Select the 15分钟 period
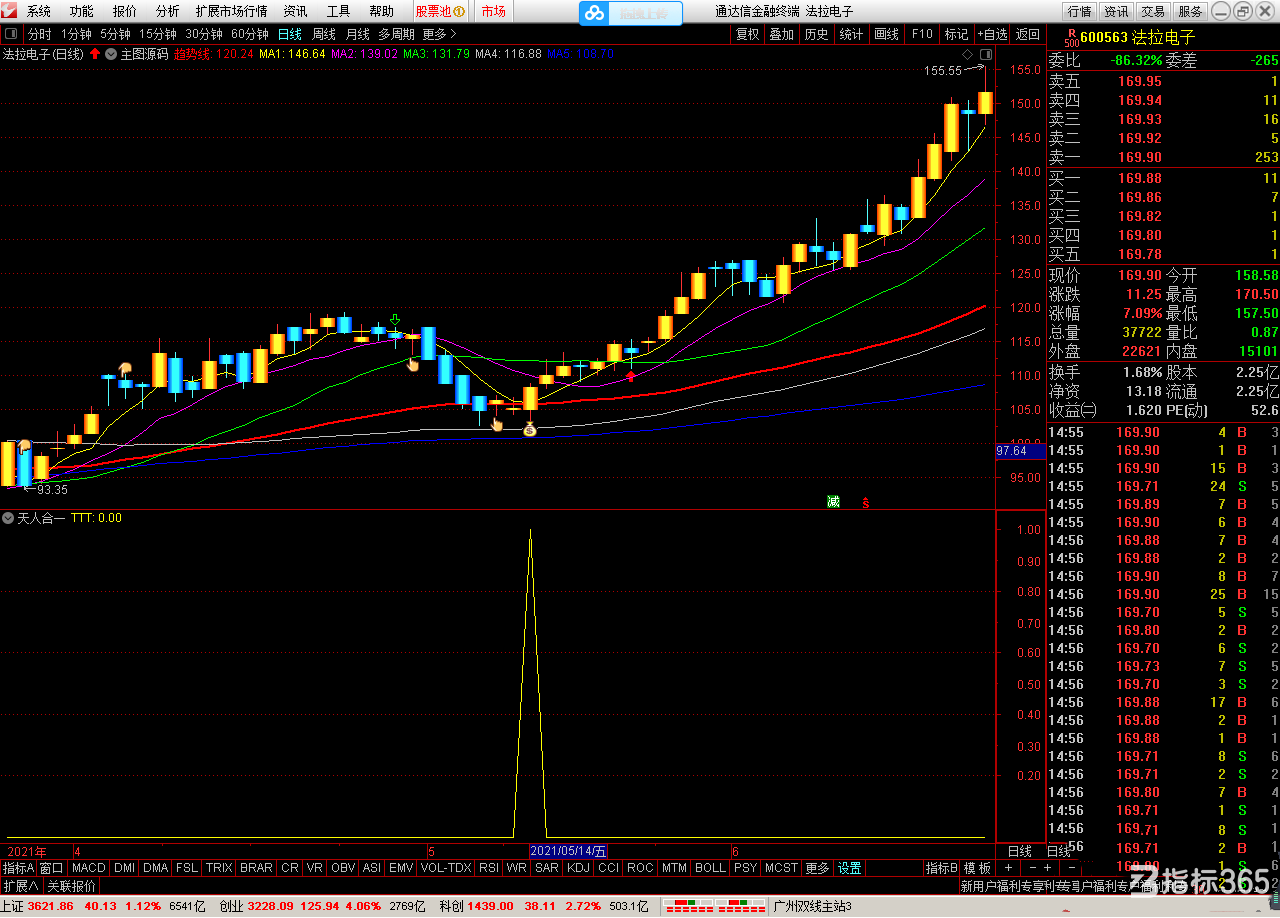 [158, 34]
